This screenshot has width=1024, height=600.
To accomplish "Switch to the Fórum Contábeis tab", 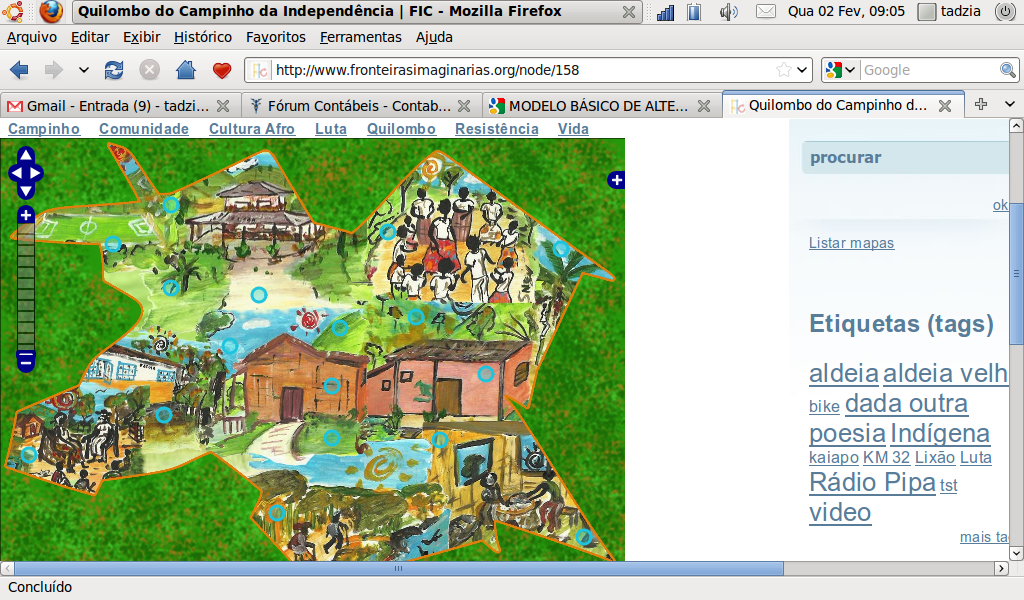I will [361, 105].
